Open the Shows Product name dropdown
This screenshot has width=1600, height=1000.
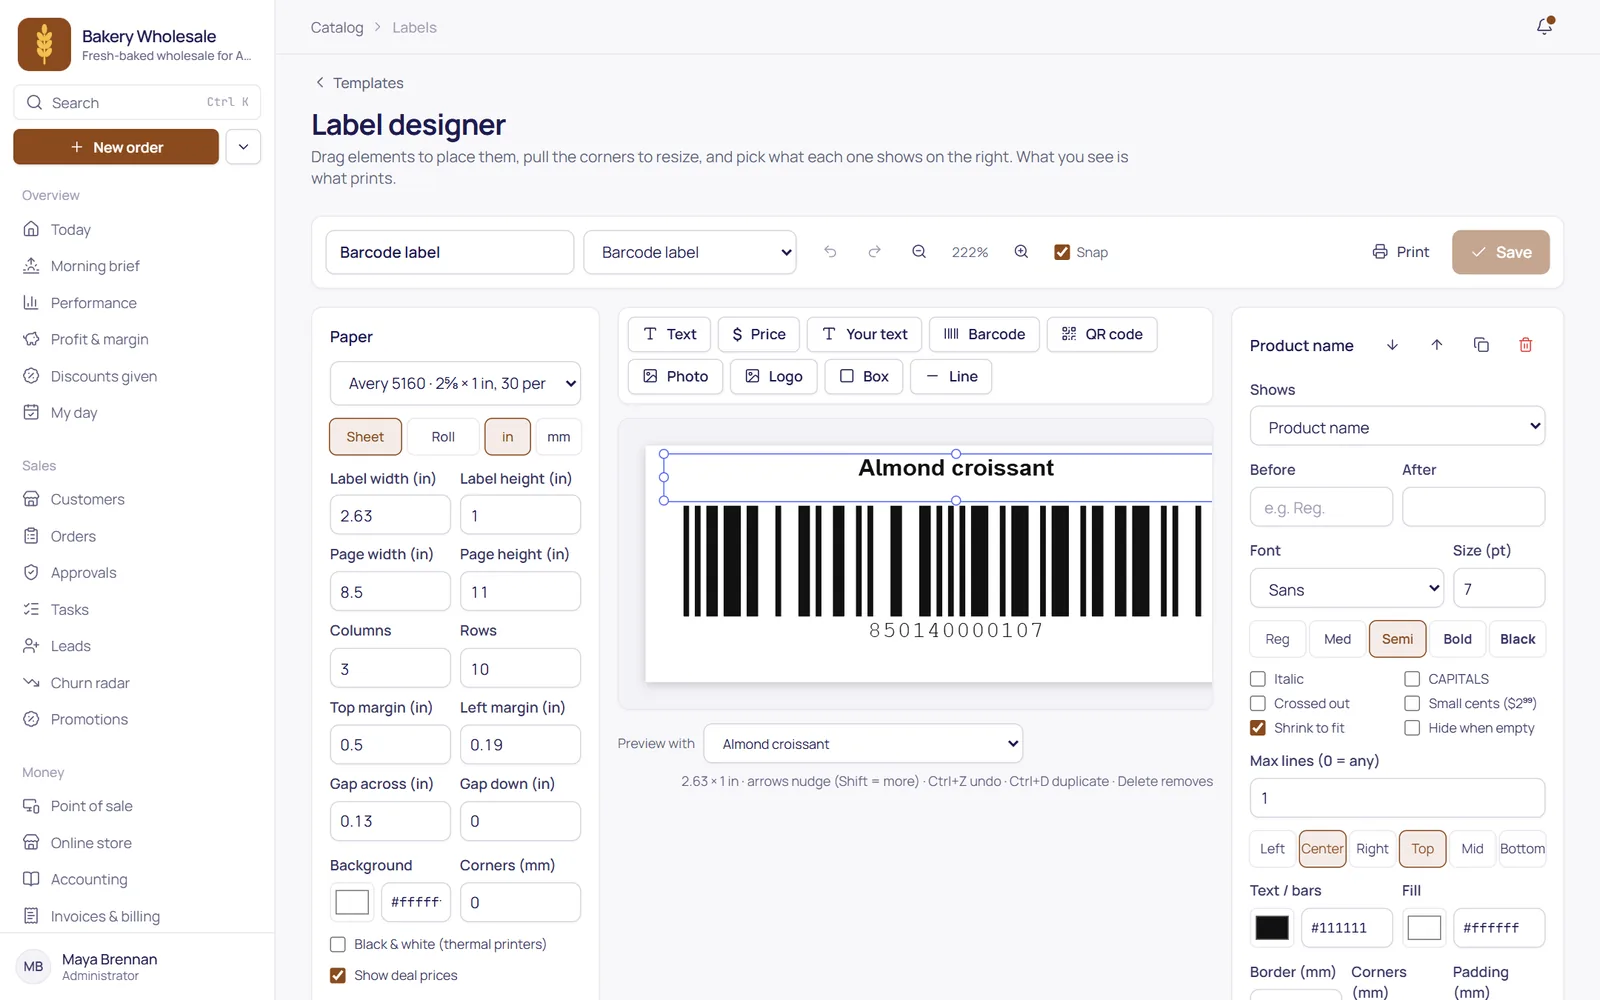1397,427
